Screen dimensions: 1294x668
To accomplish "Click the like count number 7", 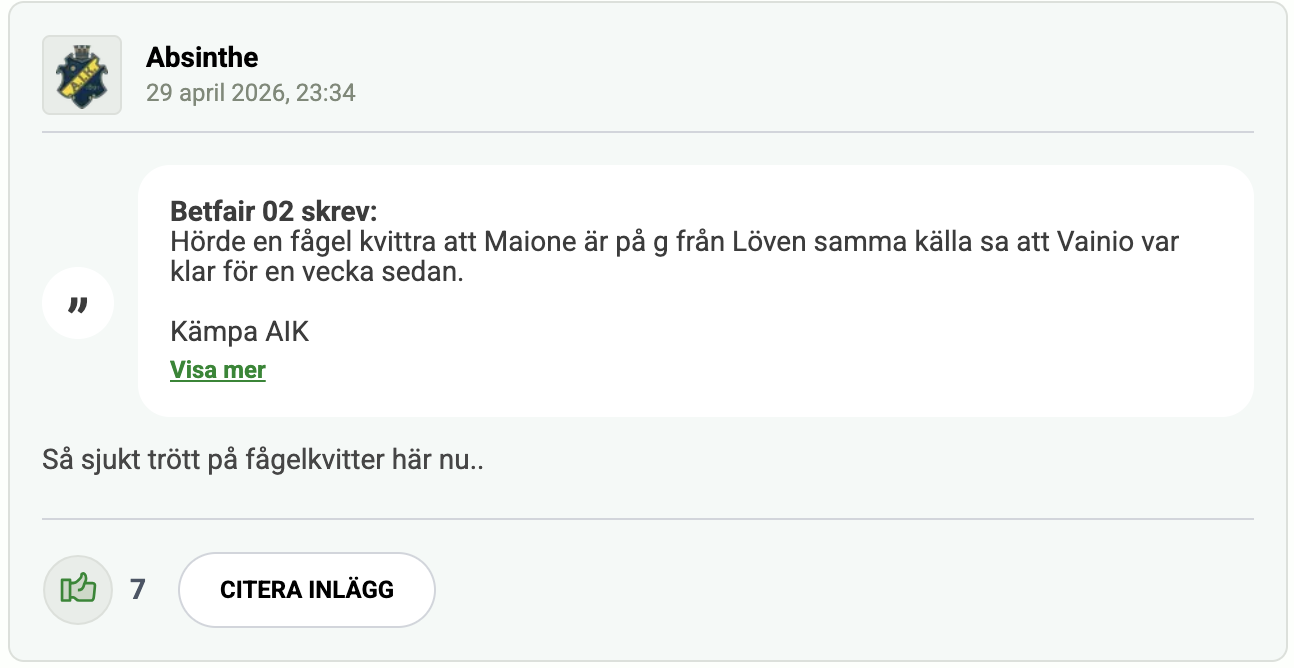I will point(138,590).
